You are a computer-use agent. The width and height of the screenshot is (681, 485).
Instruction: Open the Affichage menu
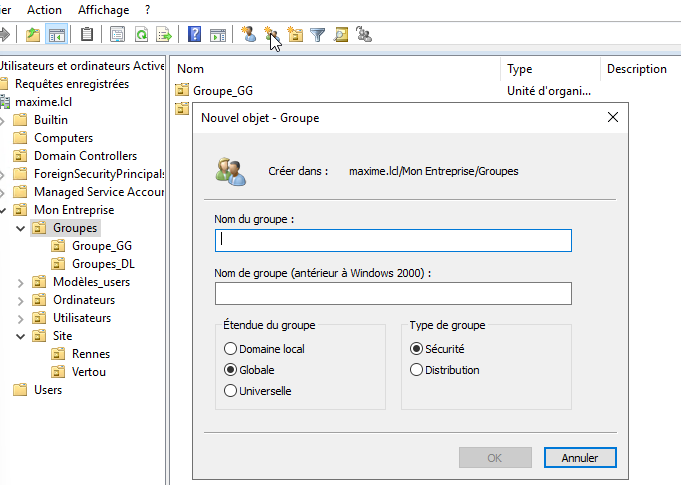(x=103, y=10)
